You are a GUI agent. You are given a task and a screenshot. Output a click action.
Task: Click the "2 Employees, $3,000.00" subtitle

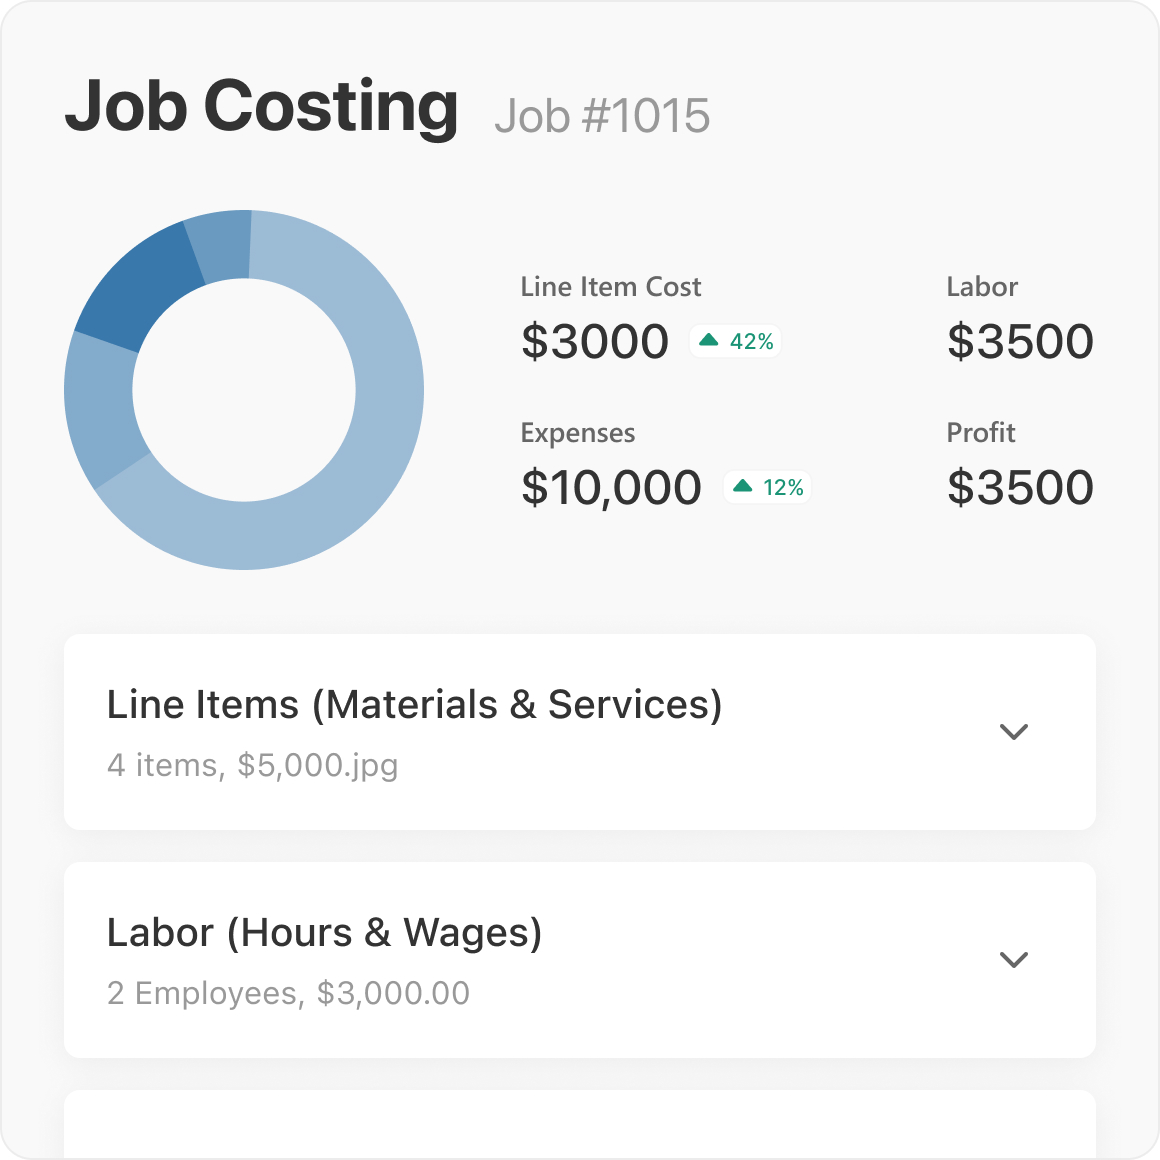click(288, 993)
